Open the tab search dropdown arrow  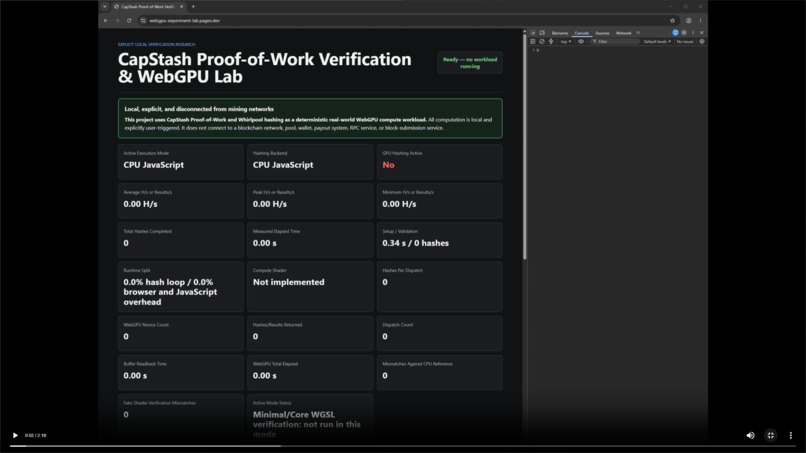104,7
